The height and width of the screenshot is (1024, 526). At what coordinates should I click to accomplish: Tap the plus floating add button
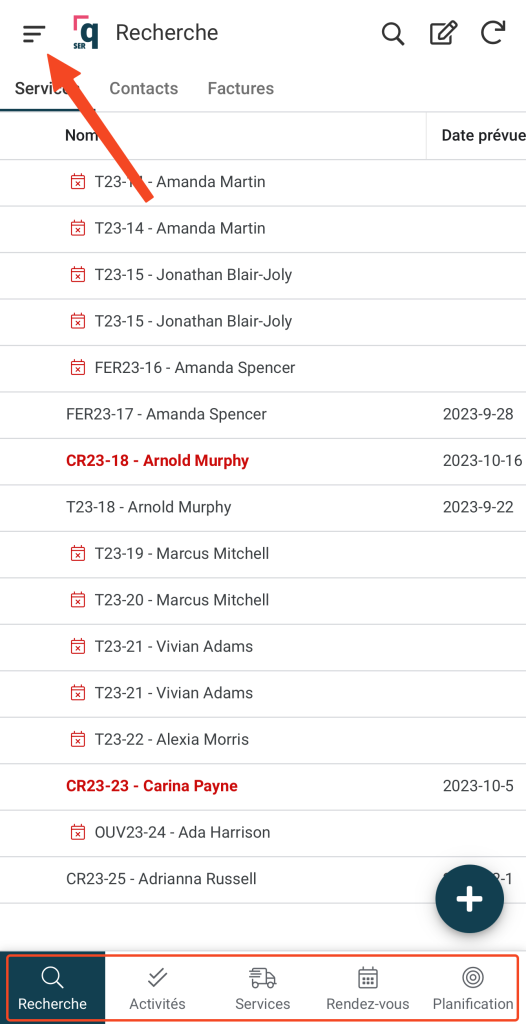click(469, 899)
